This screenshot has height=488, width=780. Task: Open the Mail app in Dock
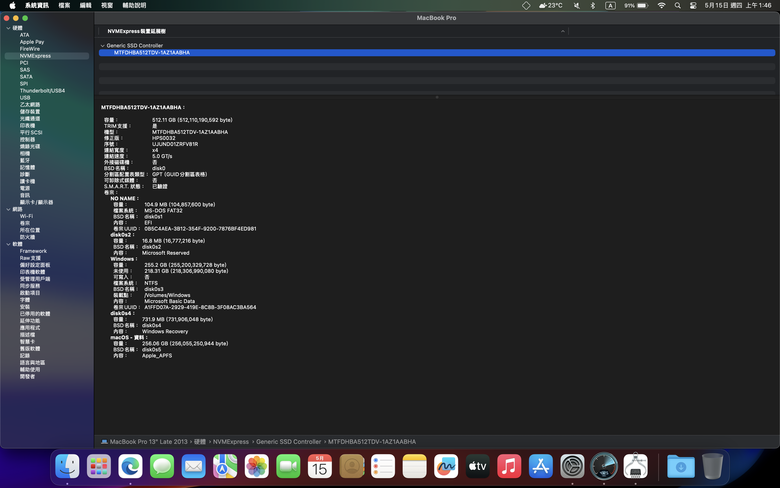point(194,466)
